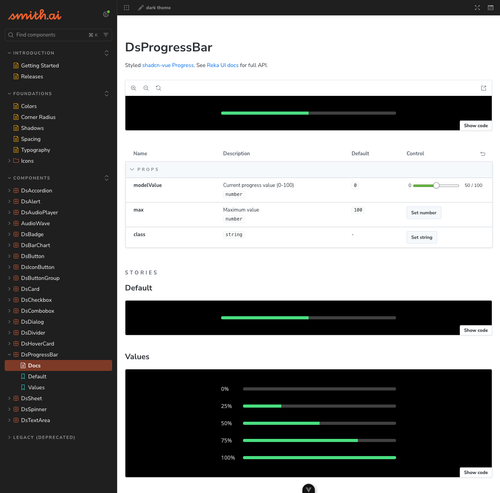Click the smith.ai logo
Screen dimensions: 500x493
pyautogui.click(x=35, y=15)
